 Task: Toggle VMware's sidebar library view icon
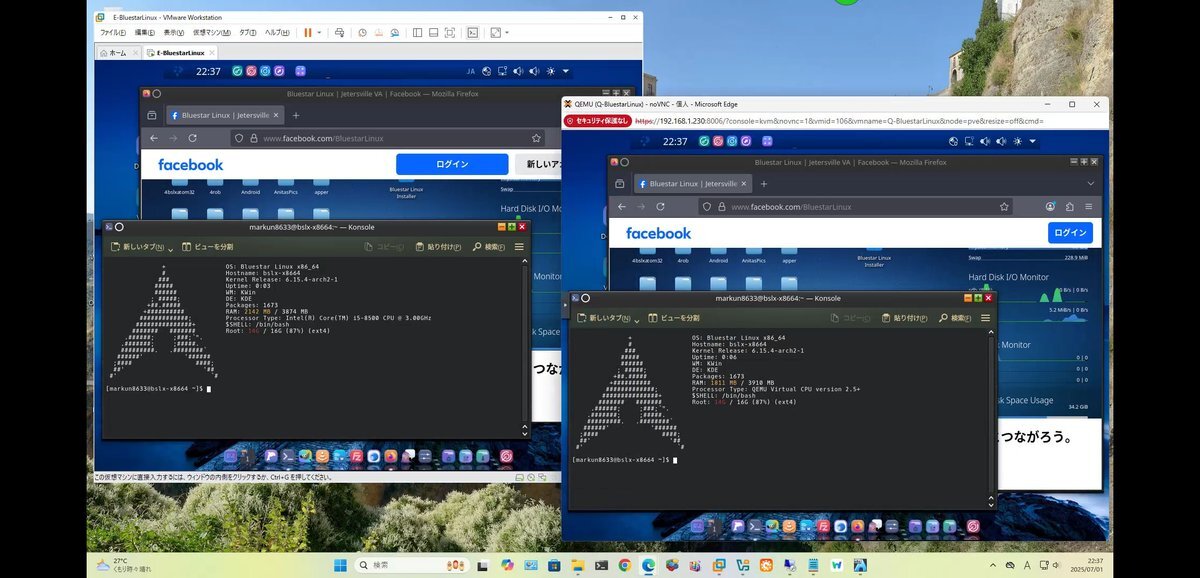(417, 33)
